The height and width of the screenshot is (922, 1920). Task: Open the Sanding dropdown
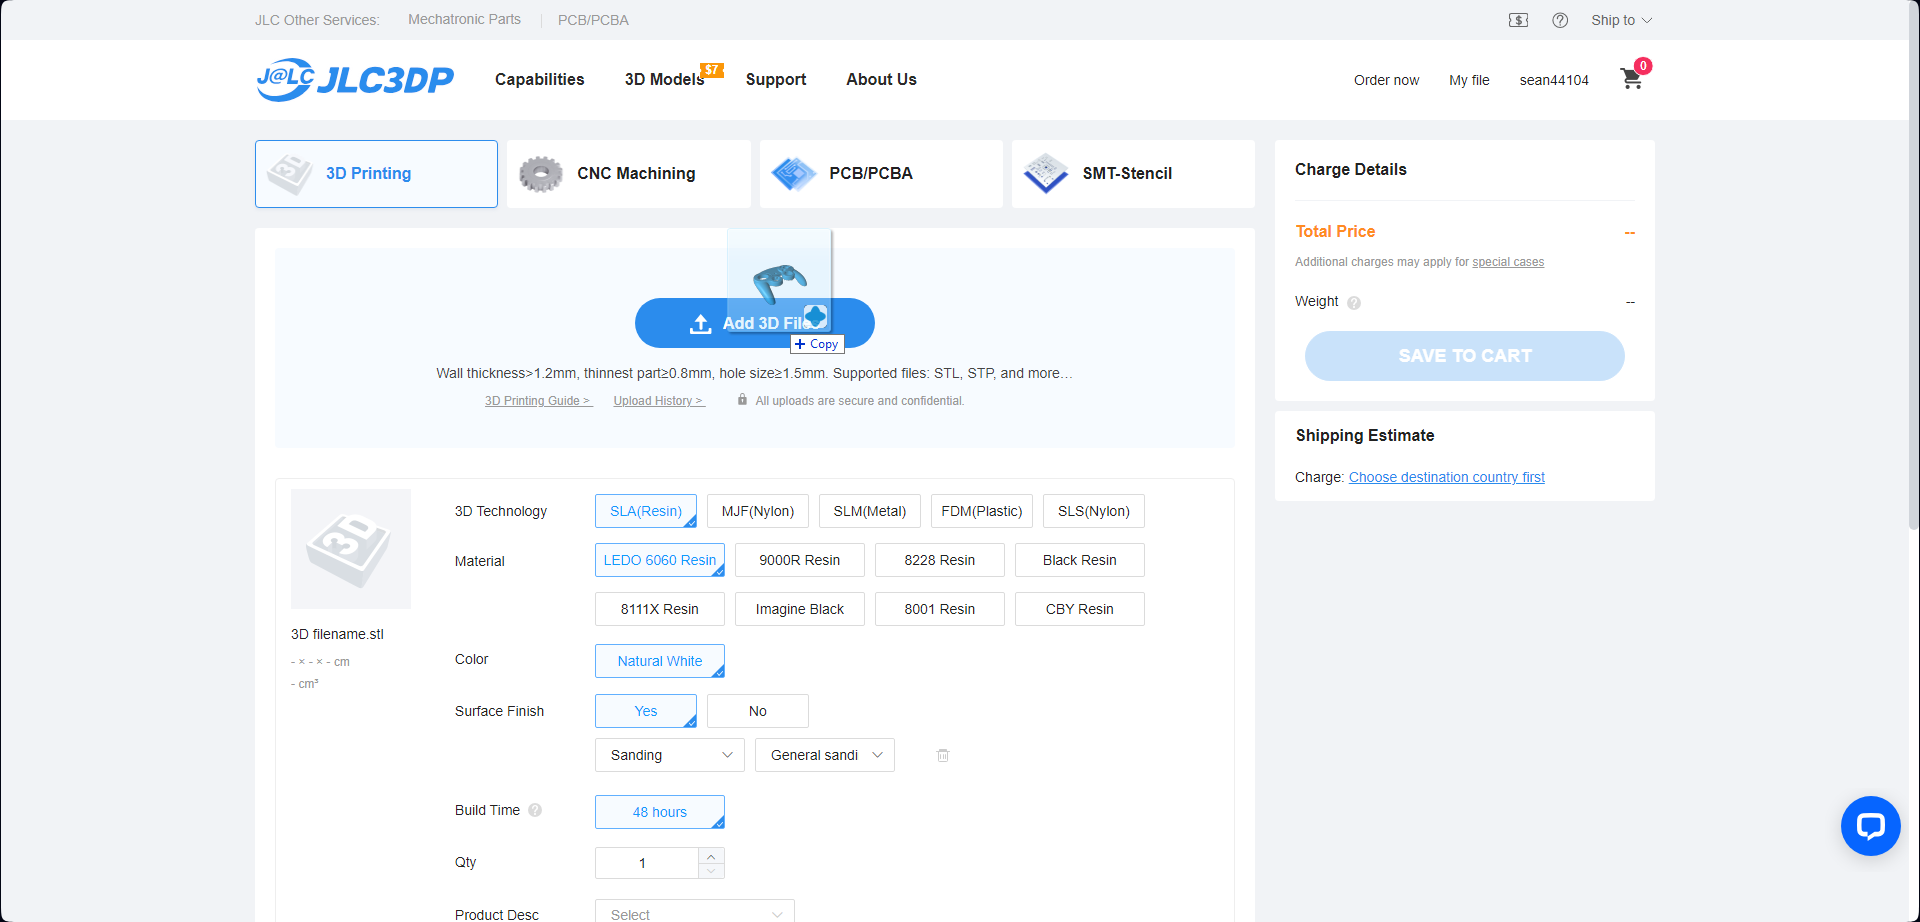(x=670, y=755)
